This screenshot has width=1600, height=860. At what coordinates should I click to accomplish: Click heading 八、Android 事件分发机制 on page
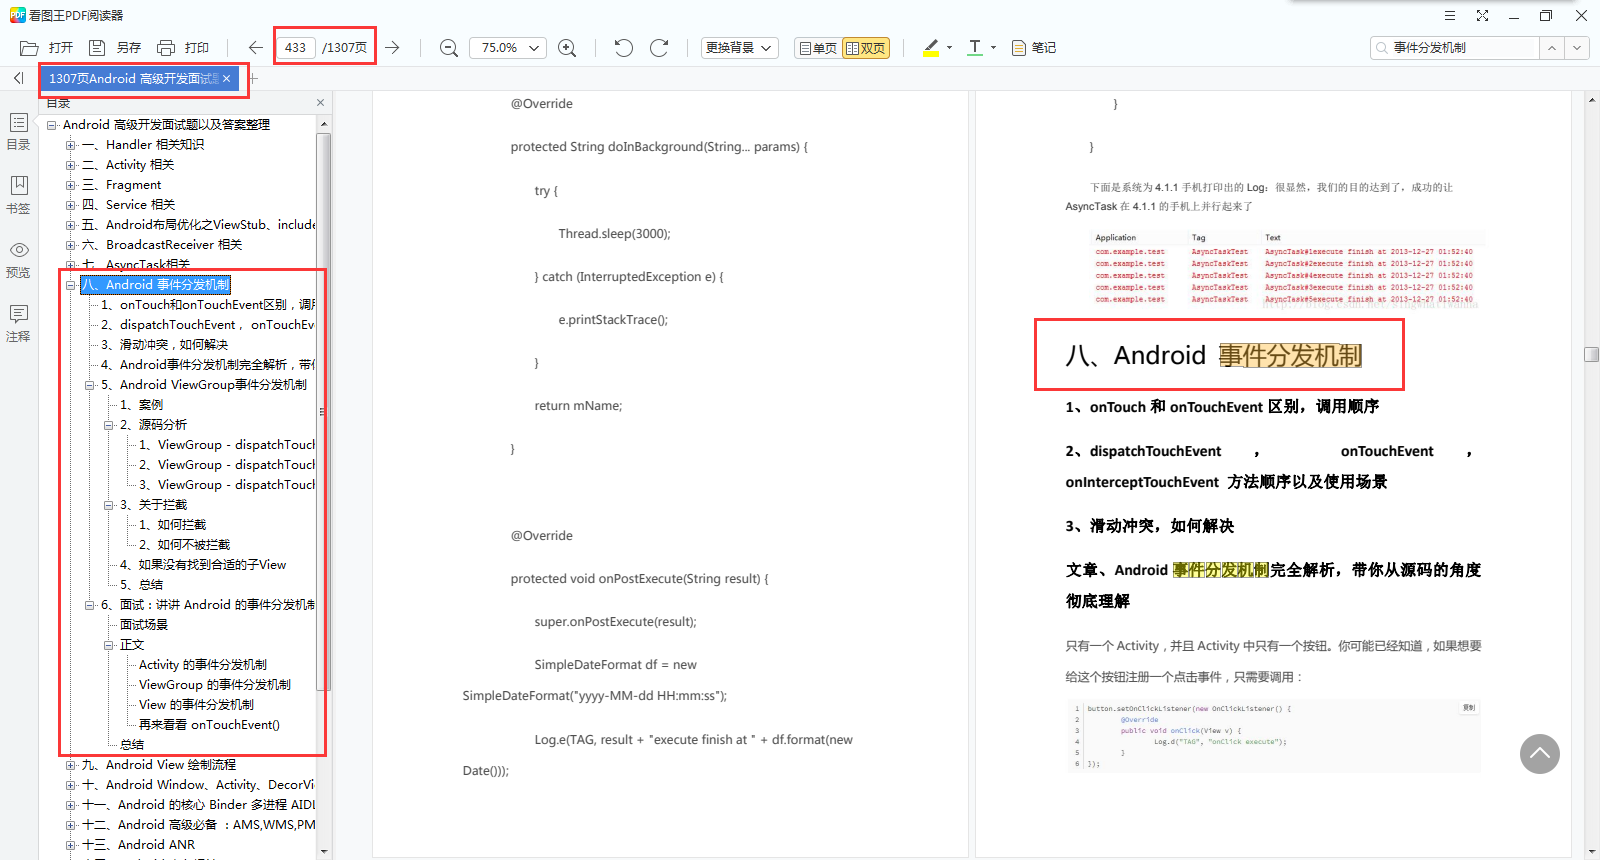click(1214, 356)
